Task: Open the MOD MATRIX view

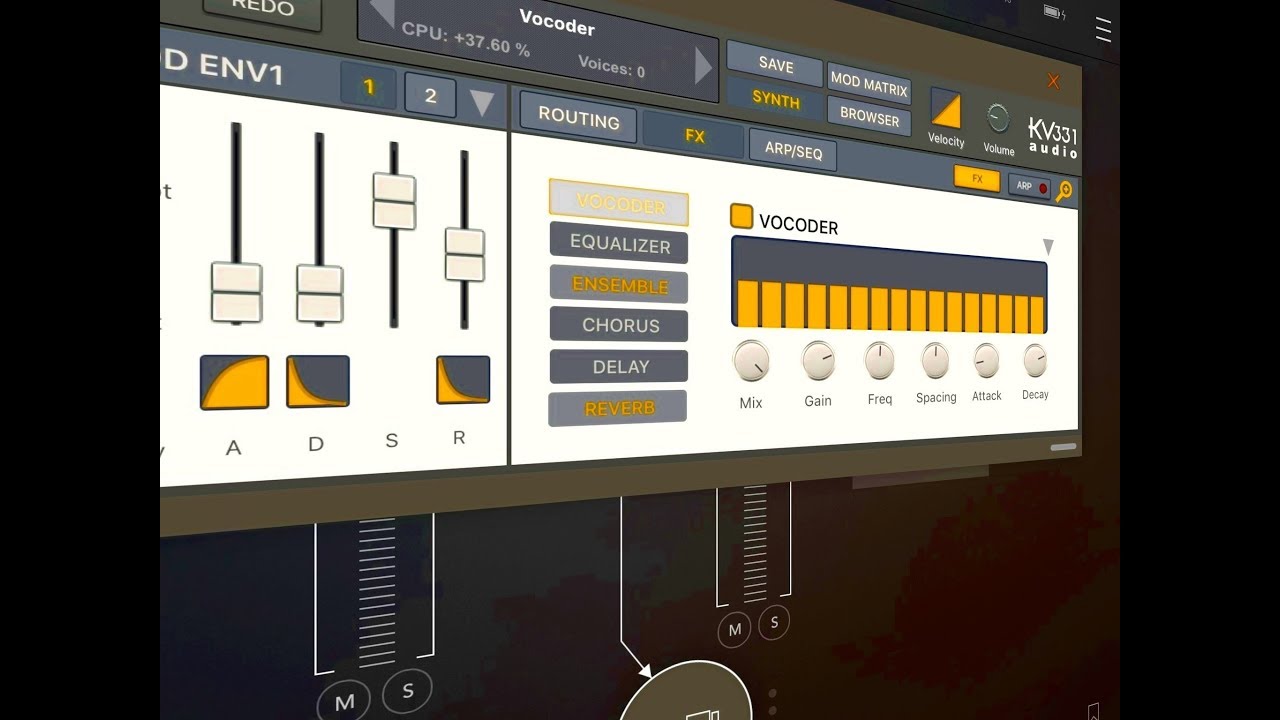Action: (869, 86)
